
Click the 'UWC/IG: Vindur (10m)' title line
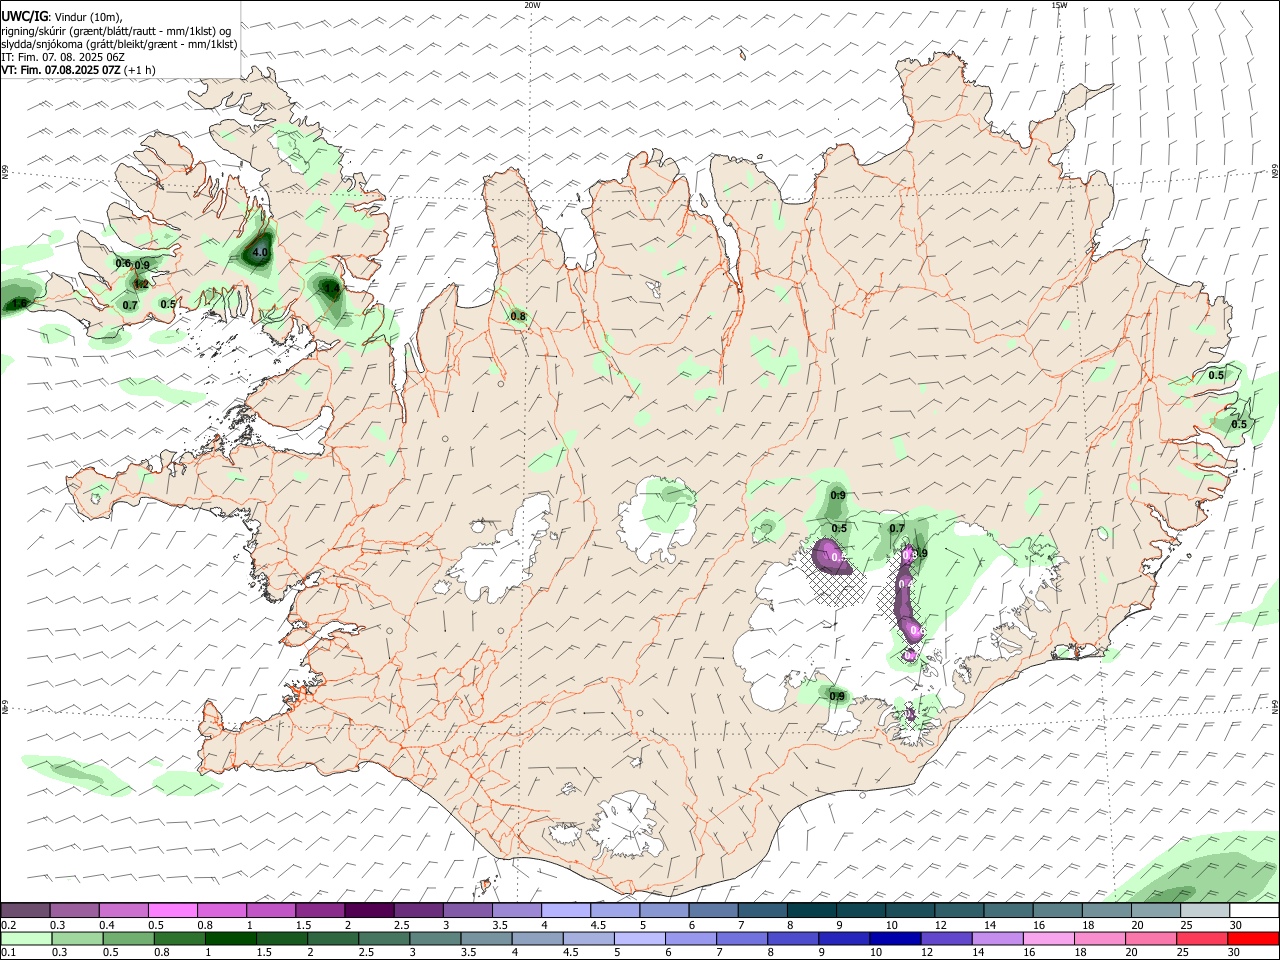coord(62,16)
